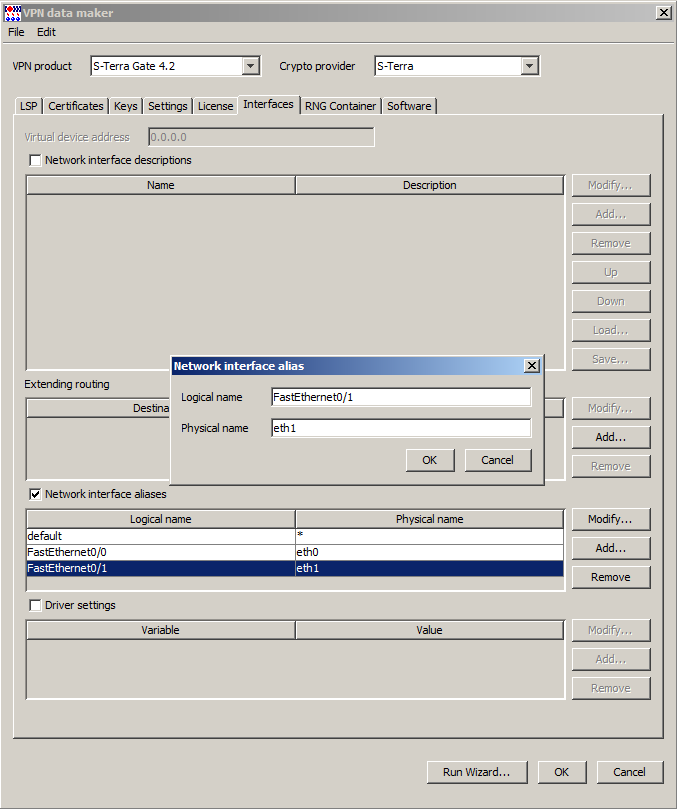
Task: Select the LSP tab
Action: click(29, 106)
